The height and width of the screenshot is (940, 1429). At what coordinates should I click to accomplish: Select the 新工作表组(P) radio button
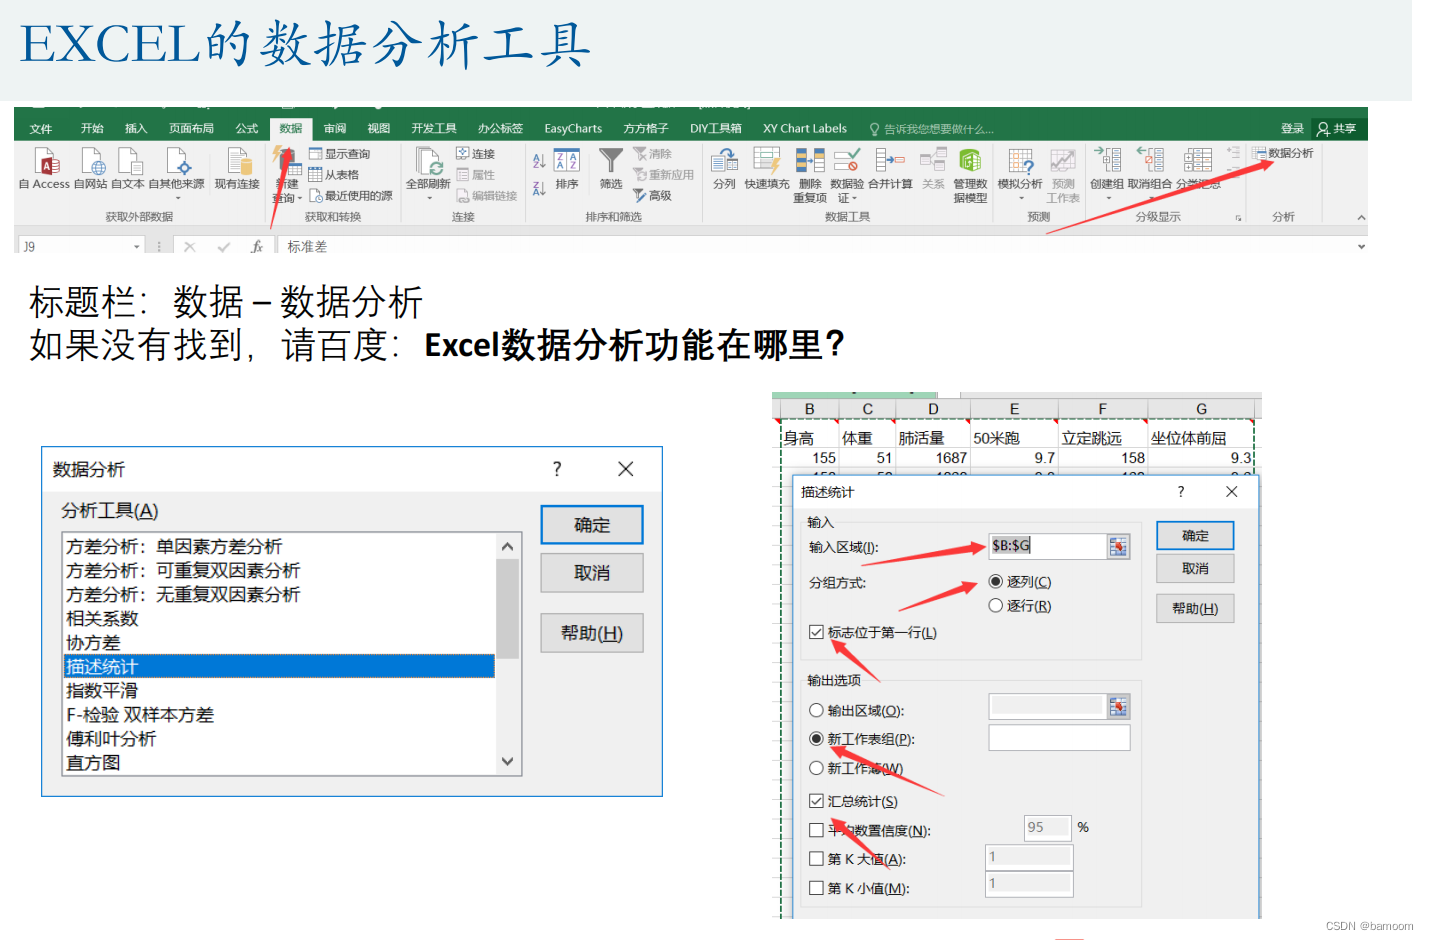click(x=816, y=739)
